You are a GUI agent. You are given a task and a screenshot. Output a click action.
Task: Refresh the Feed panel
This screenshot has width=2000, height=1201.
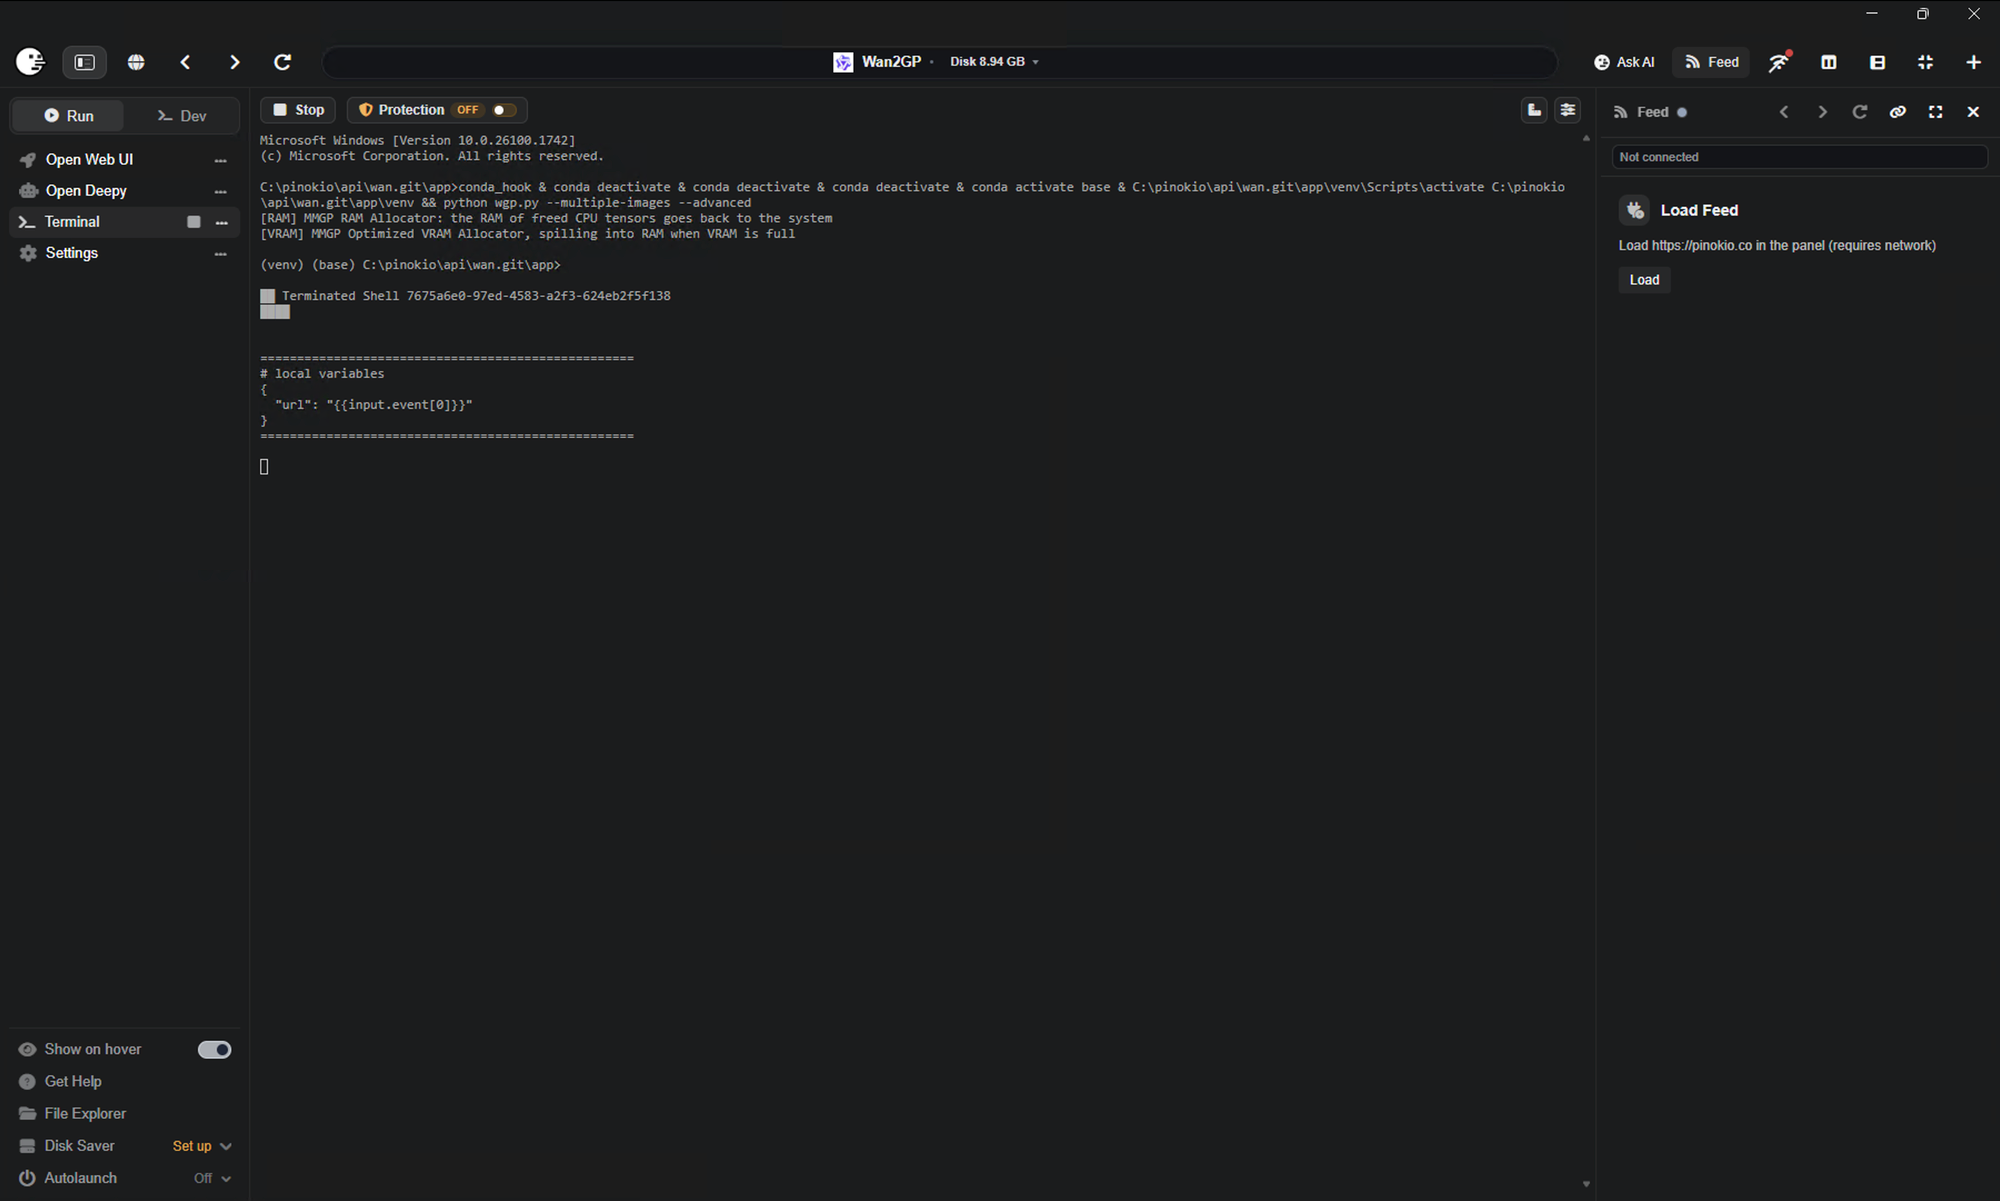[1860, 112]
